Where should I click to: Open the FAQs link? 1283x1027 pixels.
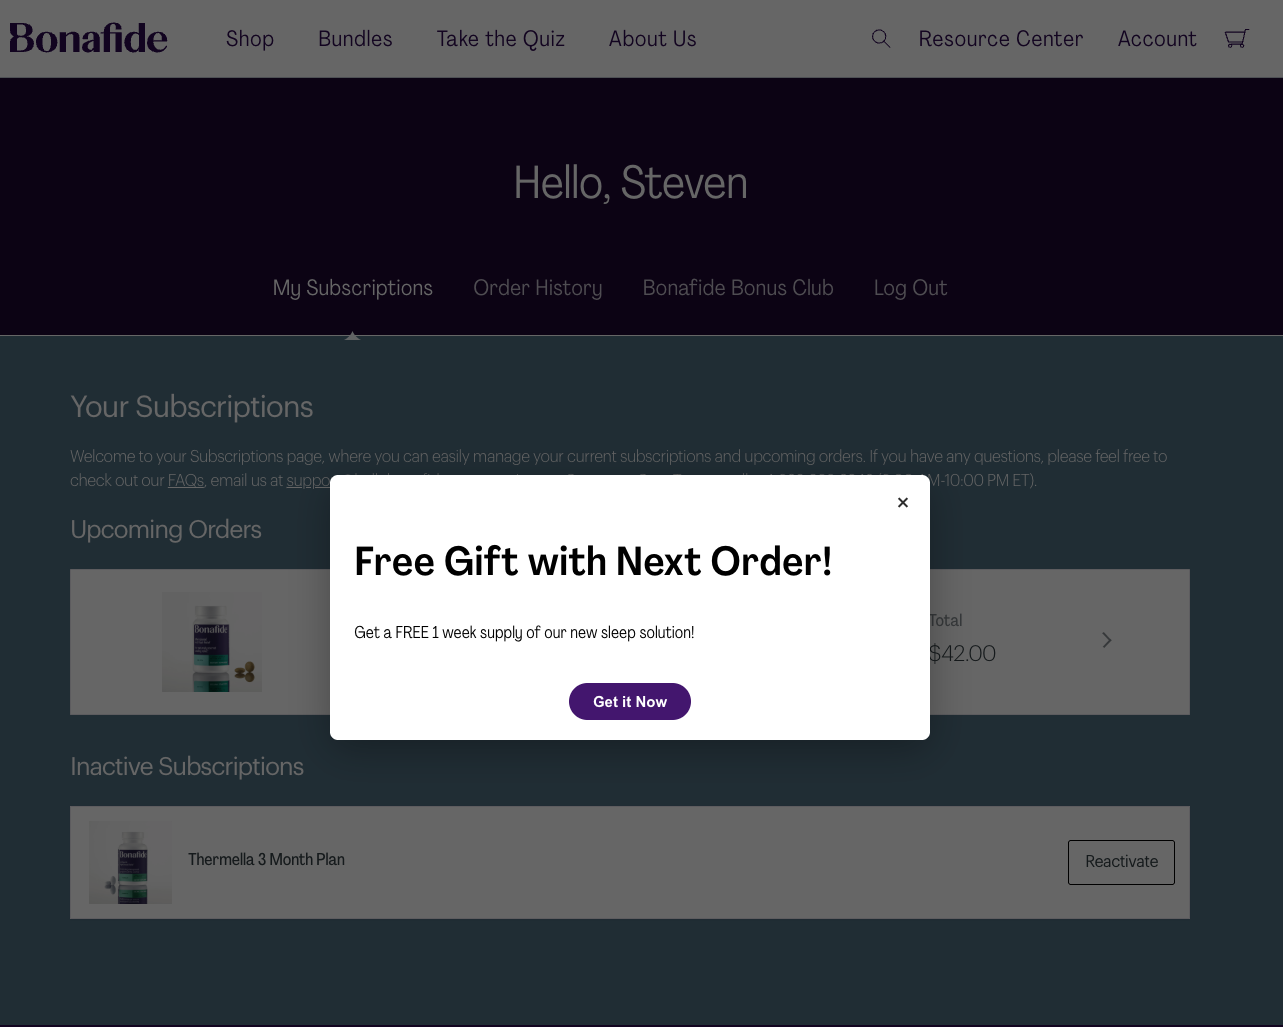[x=185, y=480]
